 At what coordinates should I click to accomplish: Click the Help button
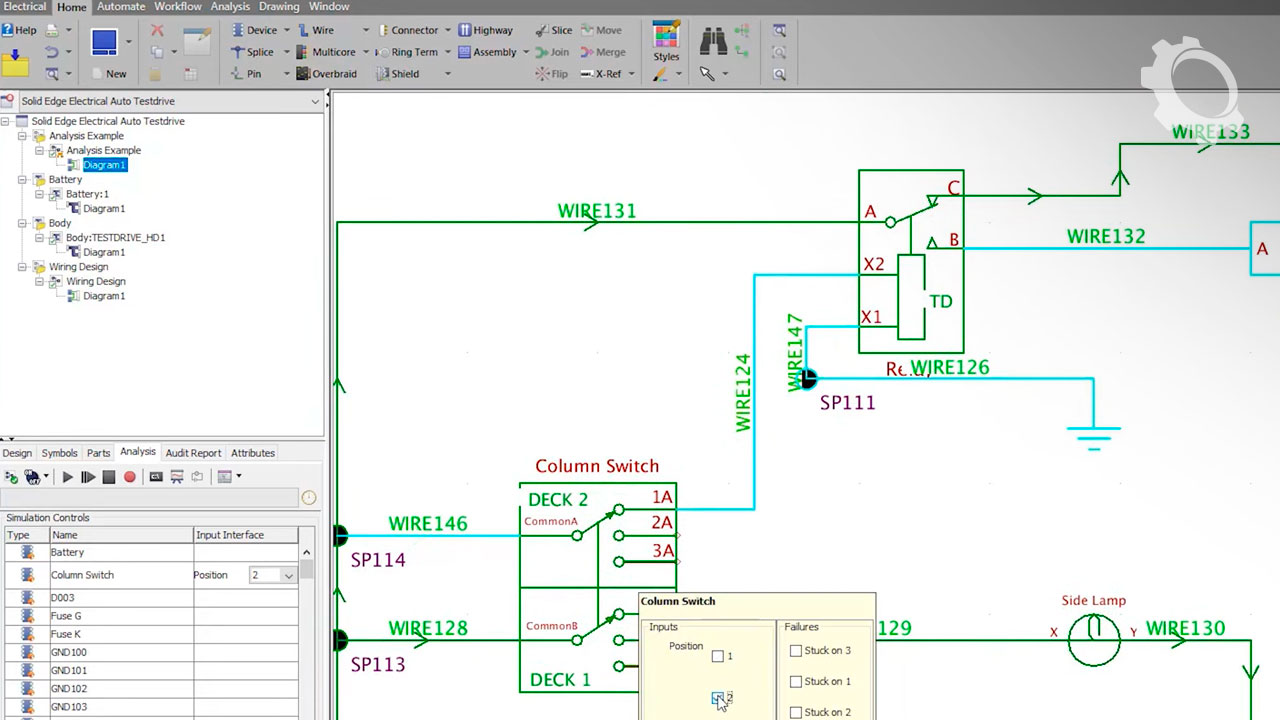(19, 30)
